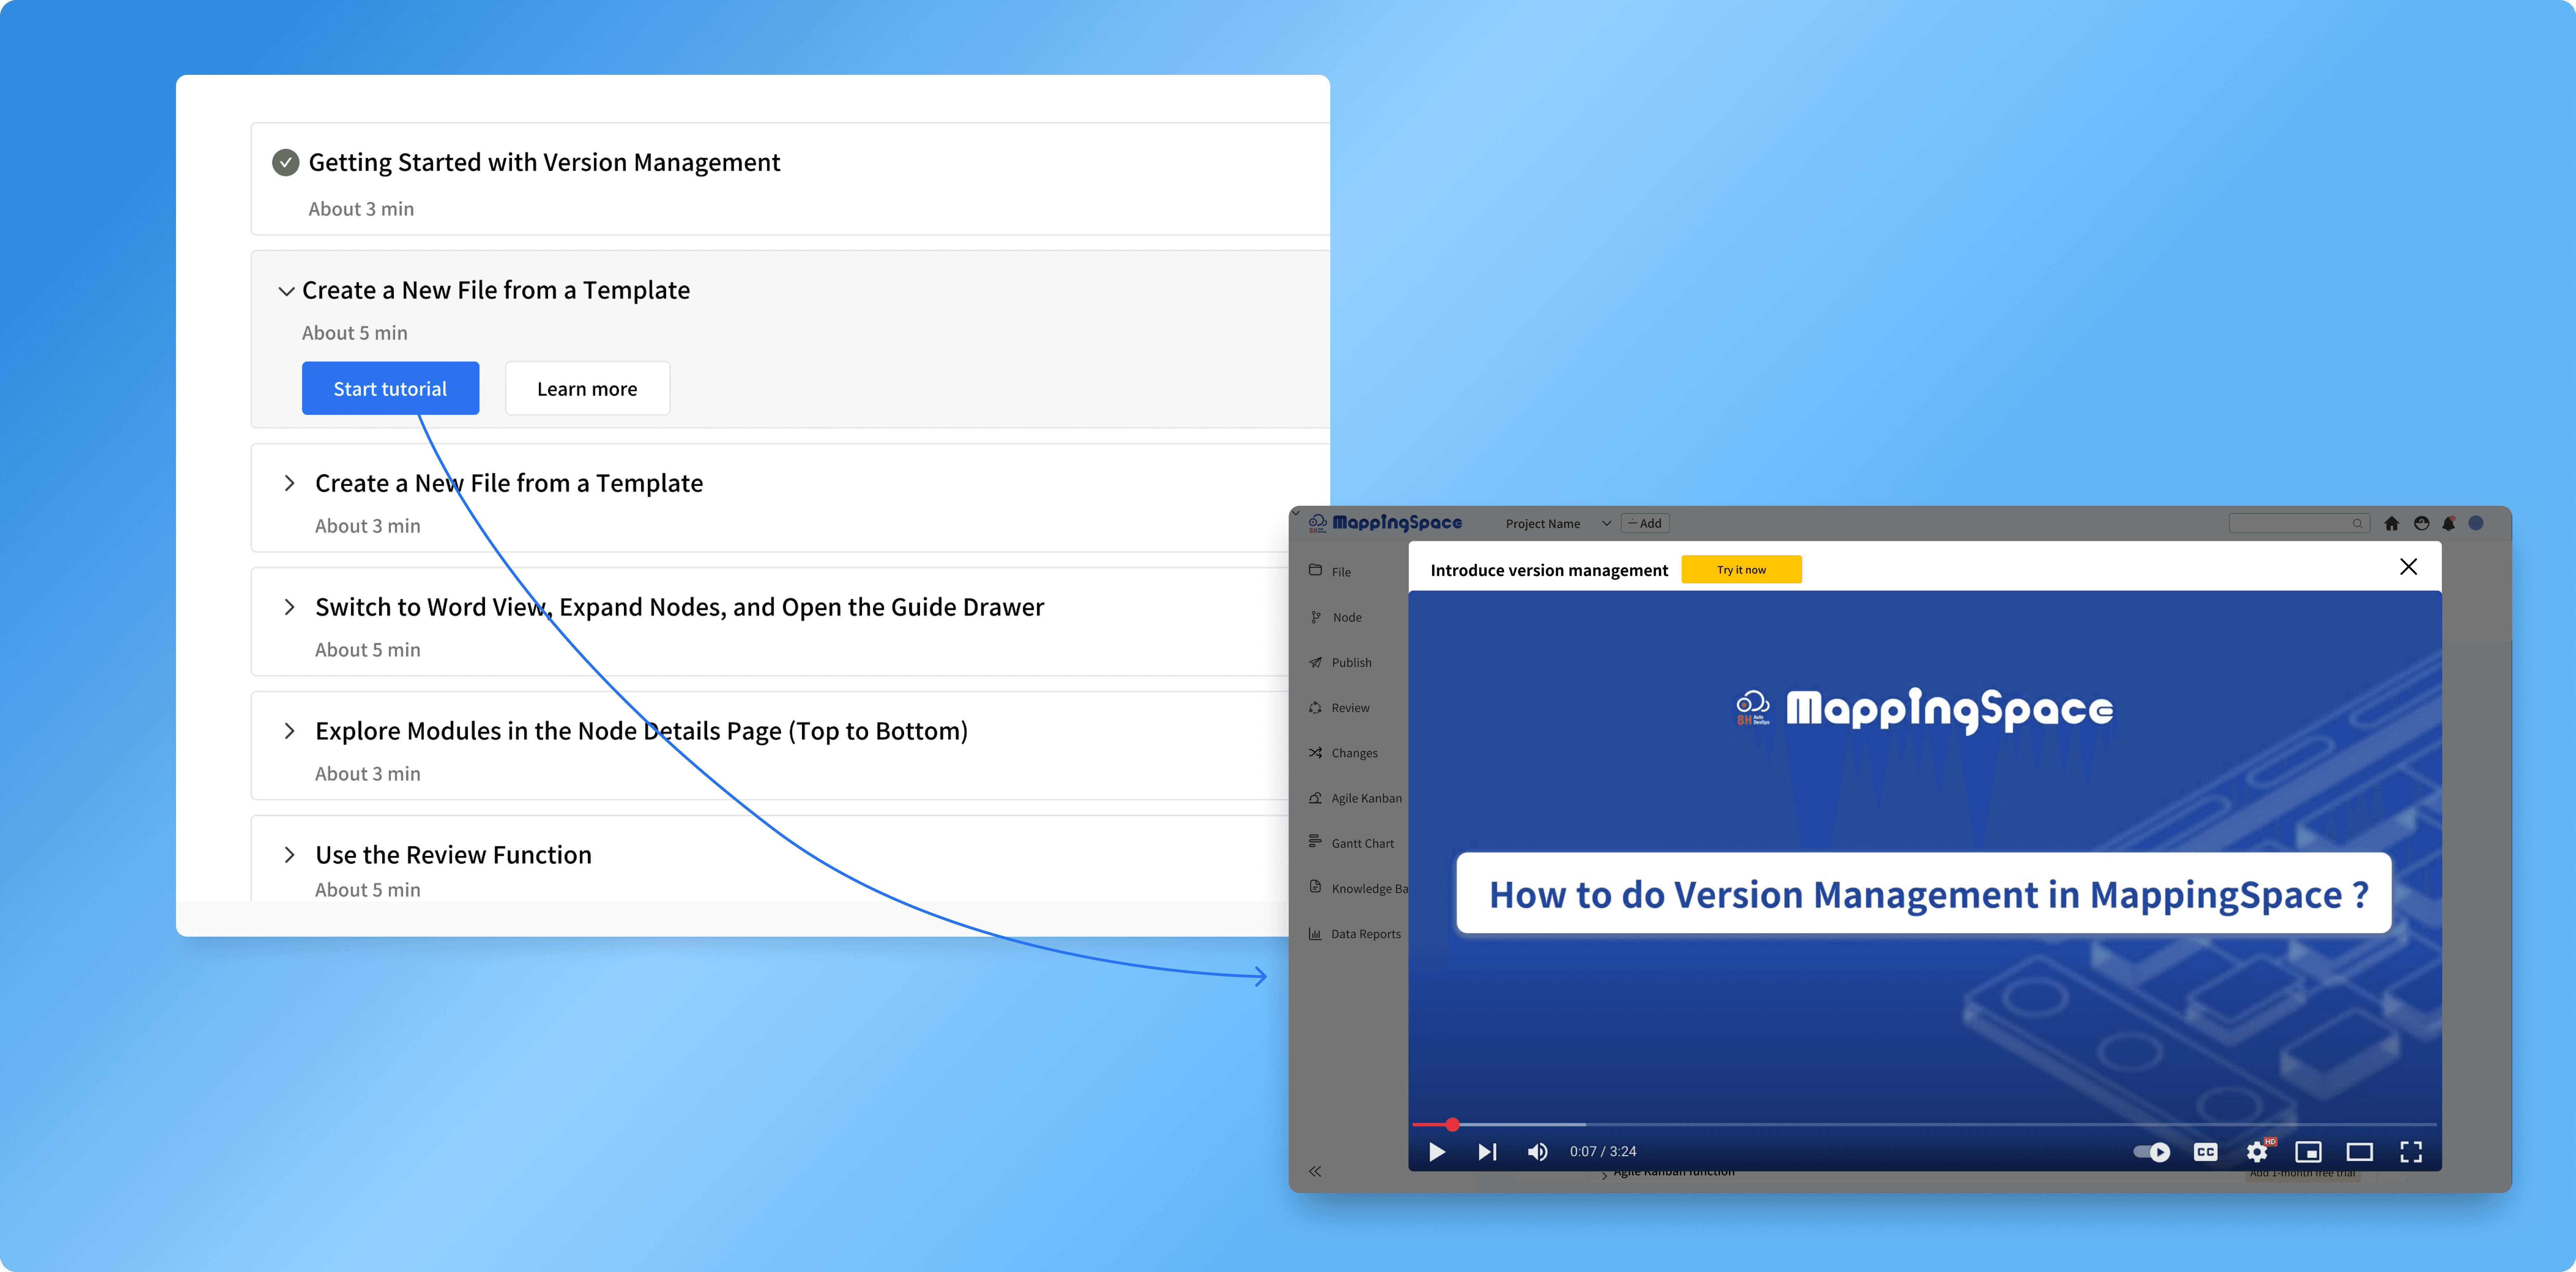Screen dimensions: 2576x1272
Task: Click Start tutorial button
Action: pos(390,388)
